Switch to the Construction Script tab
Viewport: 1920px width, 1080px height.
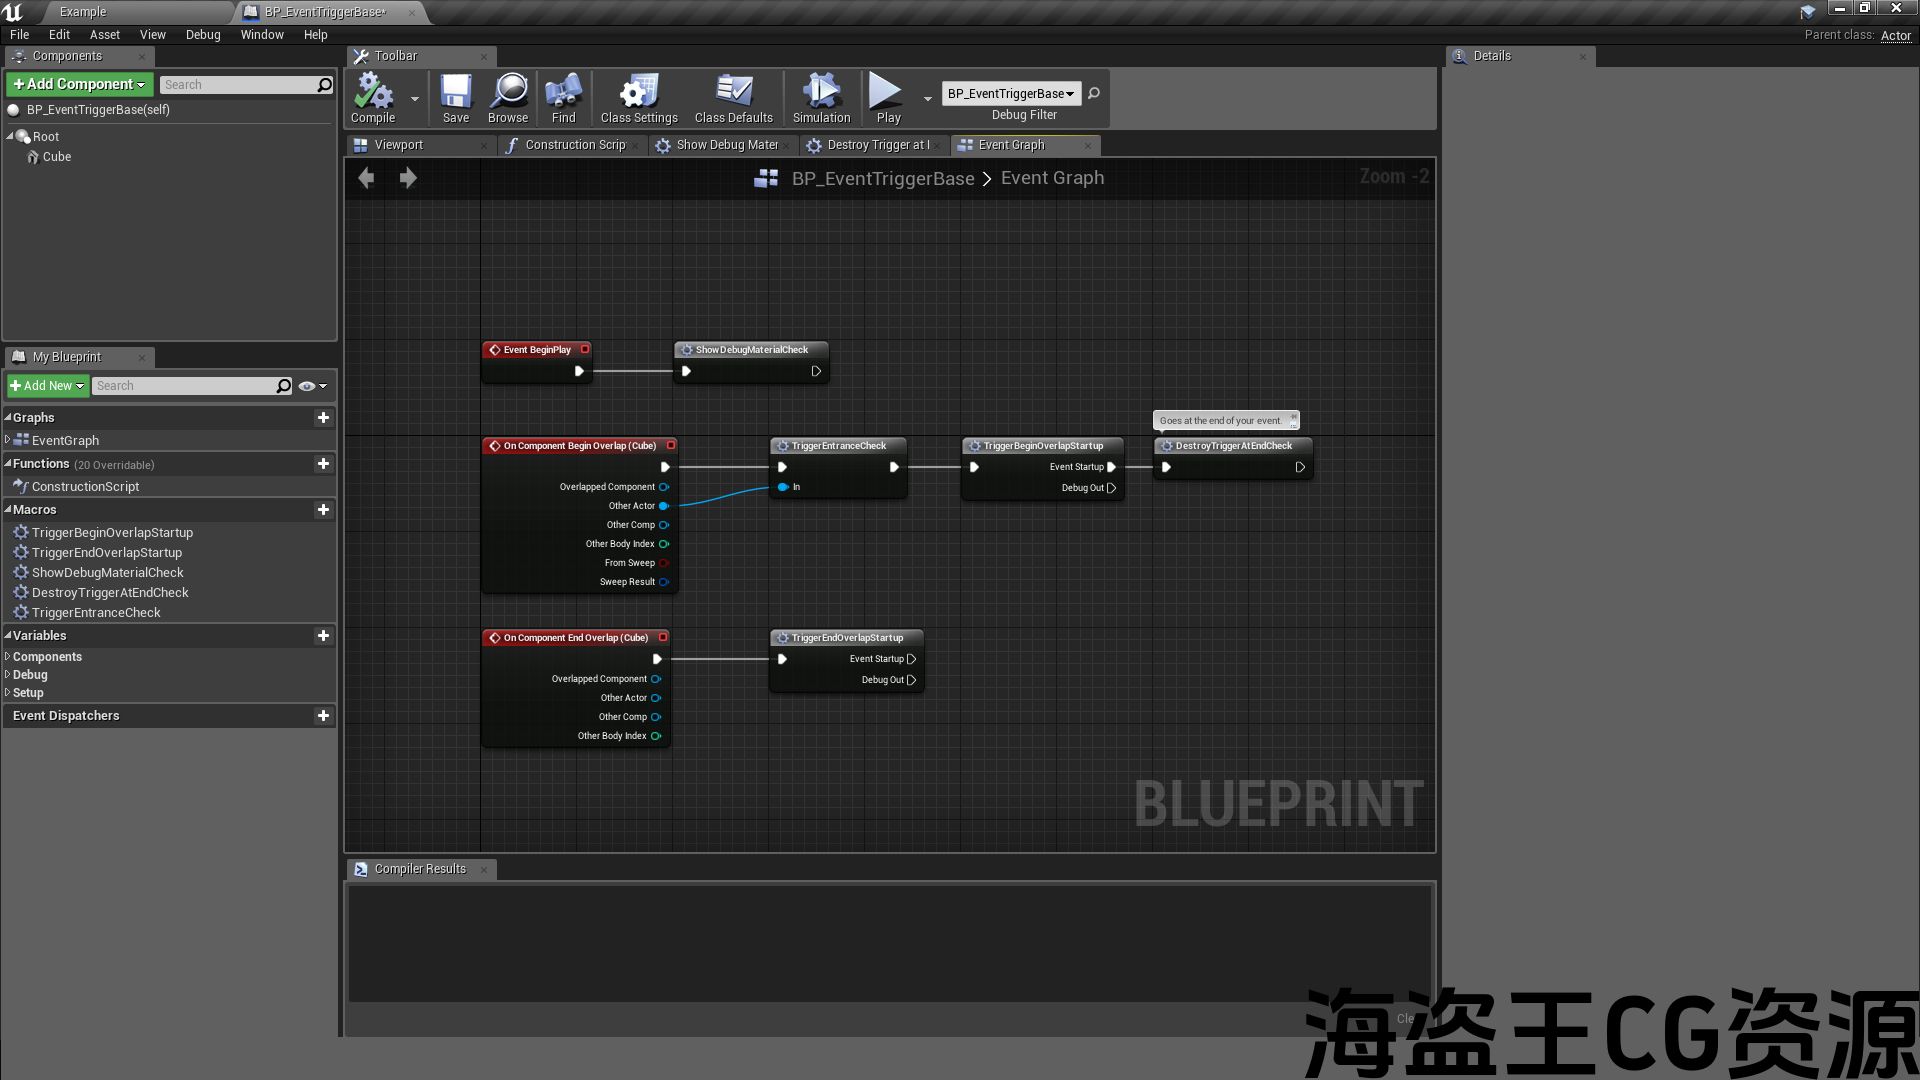(574, 145)
